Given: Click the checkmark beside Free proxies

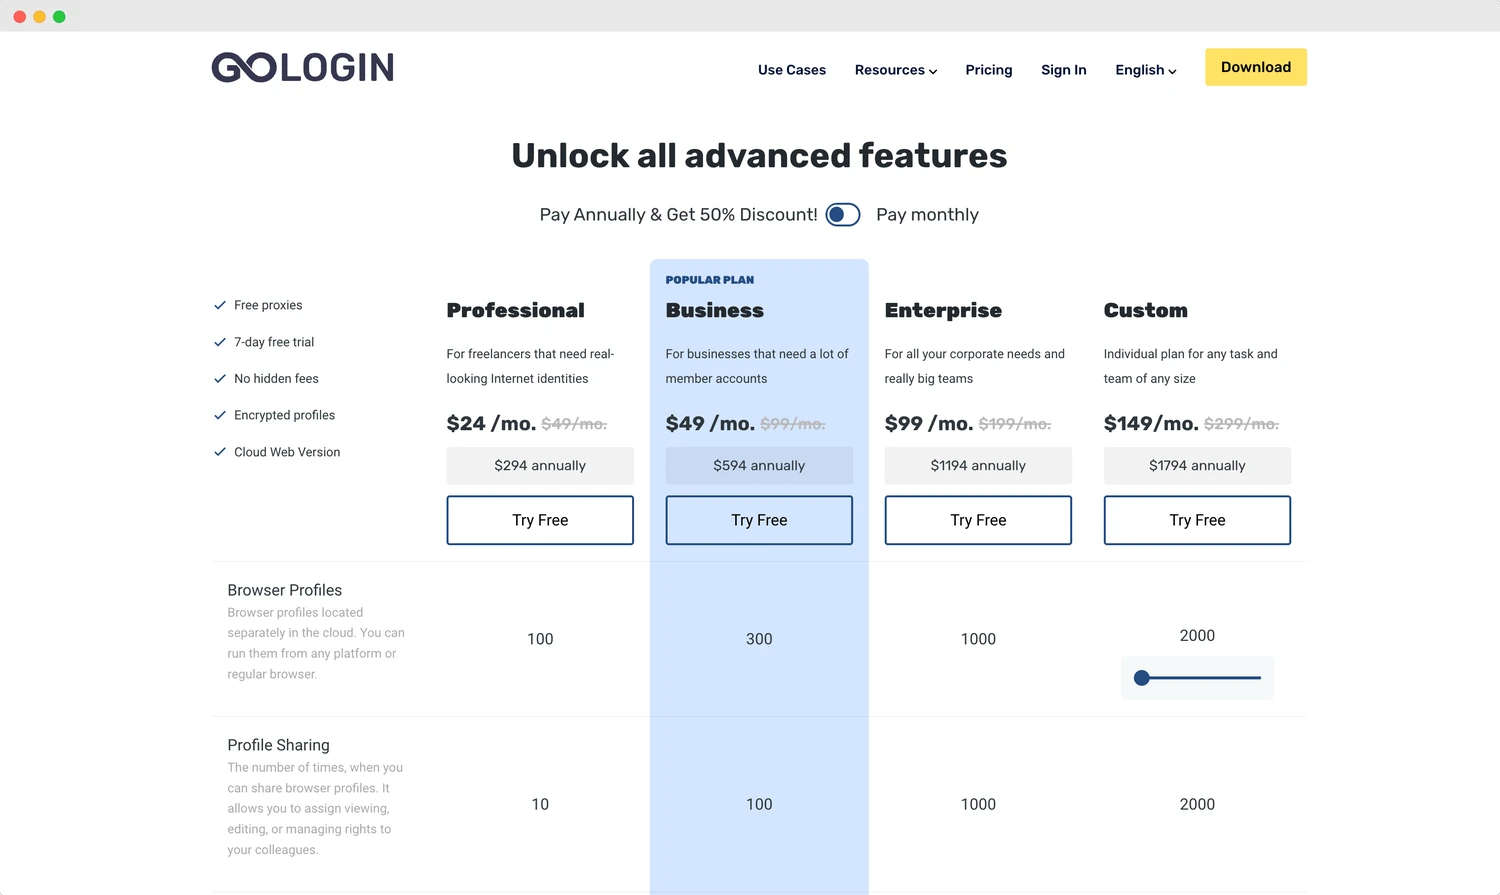Looking at the screenshot, I should pyautogui.click(x=220, y=305).
